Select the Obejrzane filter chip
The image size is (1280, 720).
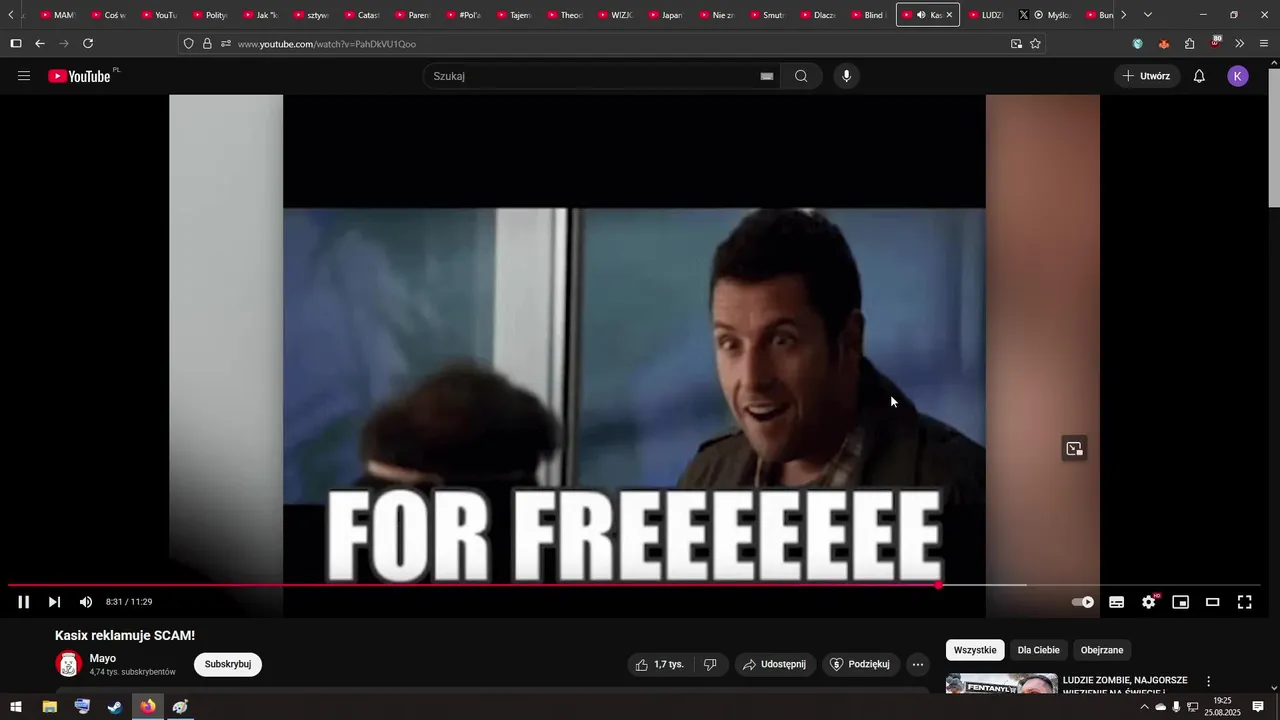(x=1102, y=650)
